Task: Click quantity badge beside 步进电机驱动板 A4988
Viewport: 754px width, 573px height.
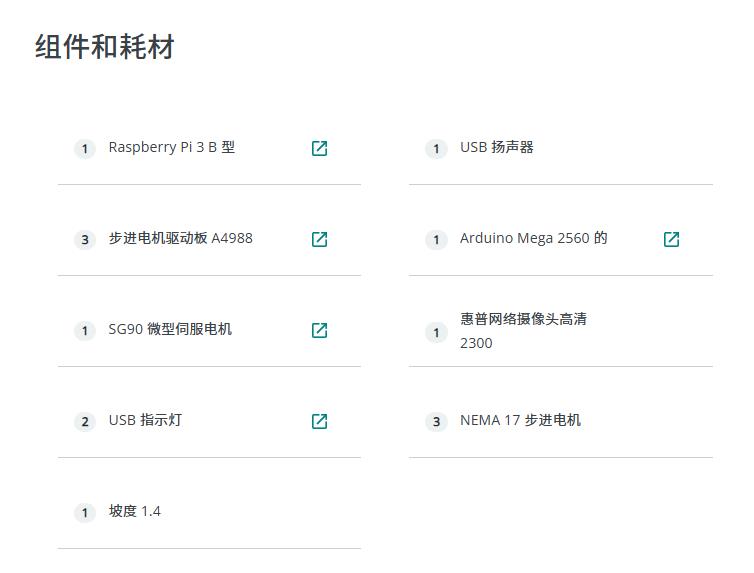Action: coord(85,239)
